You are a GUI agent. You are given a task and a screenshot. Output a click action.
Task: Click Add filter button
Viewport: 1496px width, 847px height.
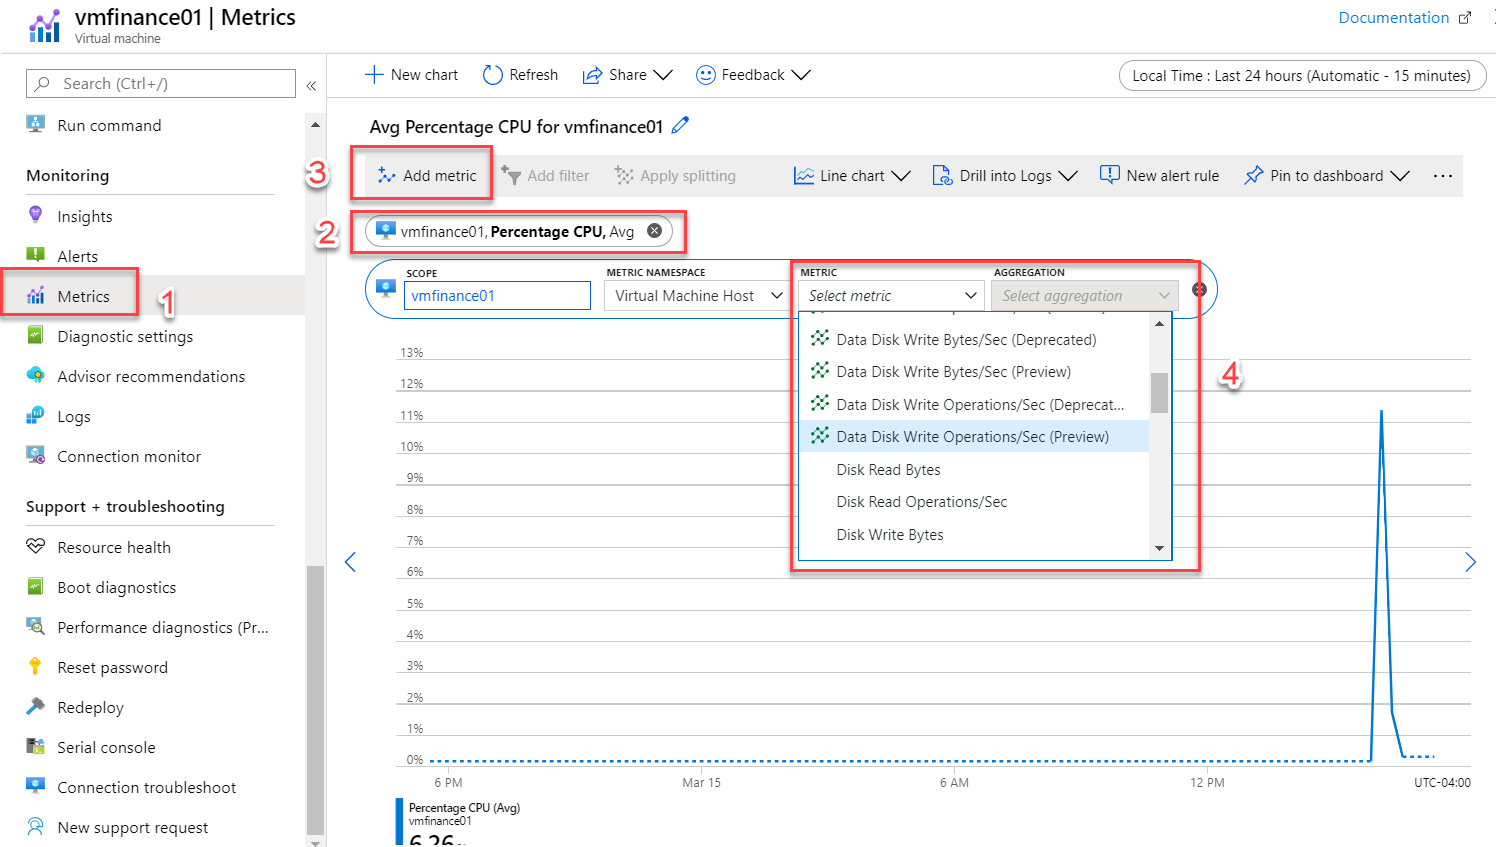pyautogui.click(x=545, y=176)
